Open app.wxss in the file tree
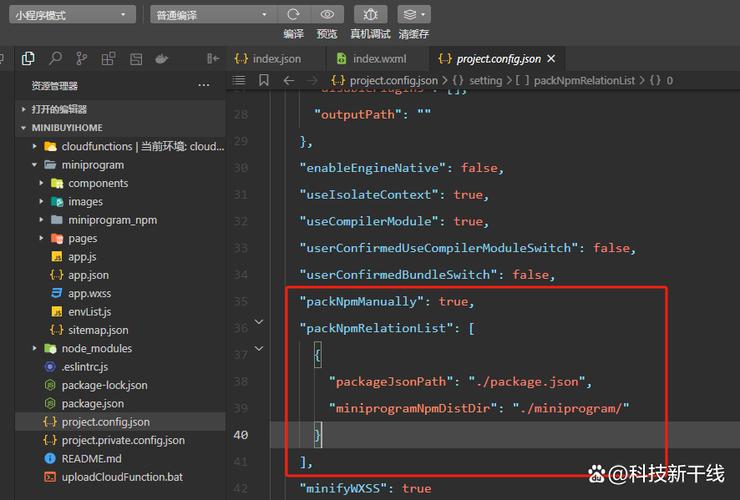Viewport: 740px width, 500px height. click(x=90, y=293)
